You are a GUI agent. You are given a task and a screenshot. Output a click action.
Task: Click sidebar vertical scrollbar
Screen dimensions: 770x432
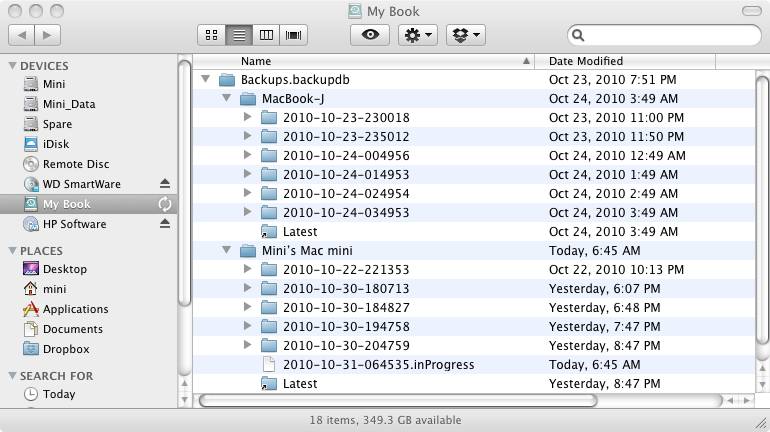click(x=185, y=182)
